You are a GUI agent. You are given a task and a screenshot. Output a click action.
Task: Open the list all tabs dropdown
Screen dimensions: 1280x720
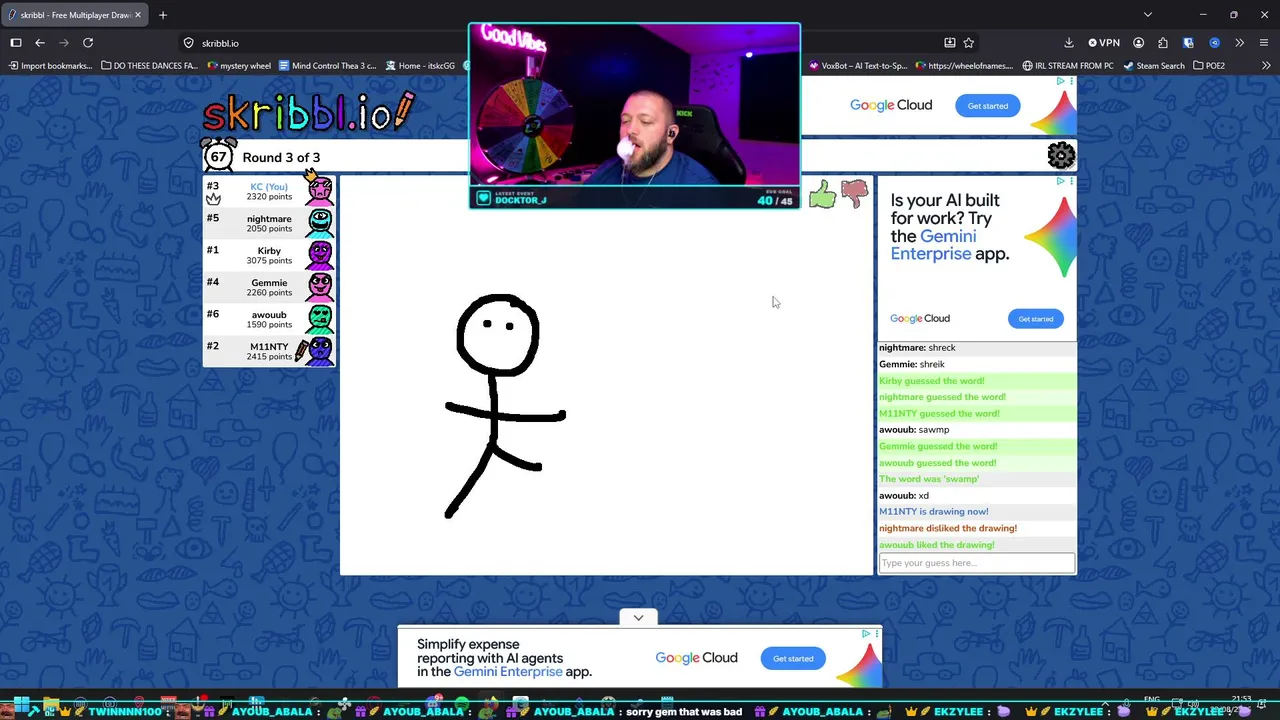1148,15
